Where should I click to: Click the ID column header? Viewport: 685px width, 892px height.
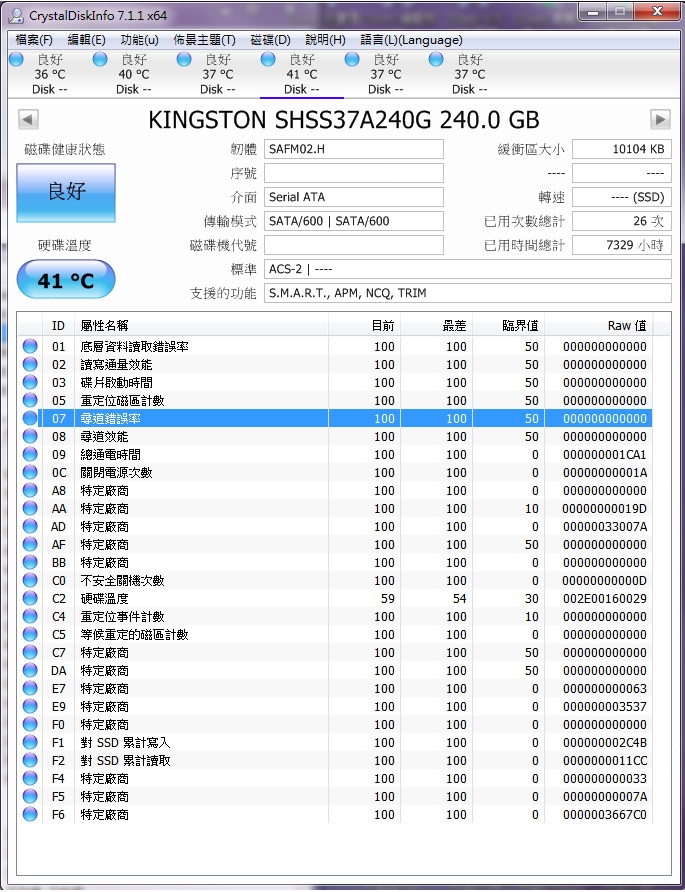coord(59,325)
